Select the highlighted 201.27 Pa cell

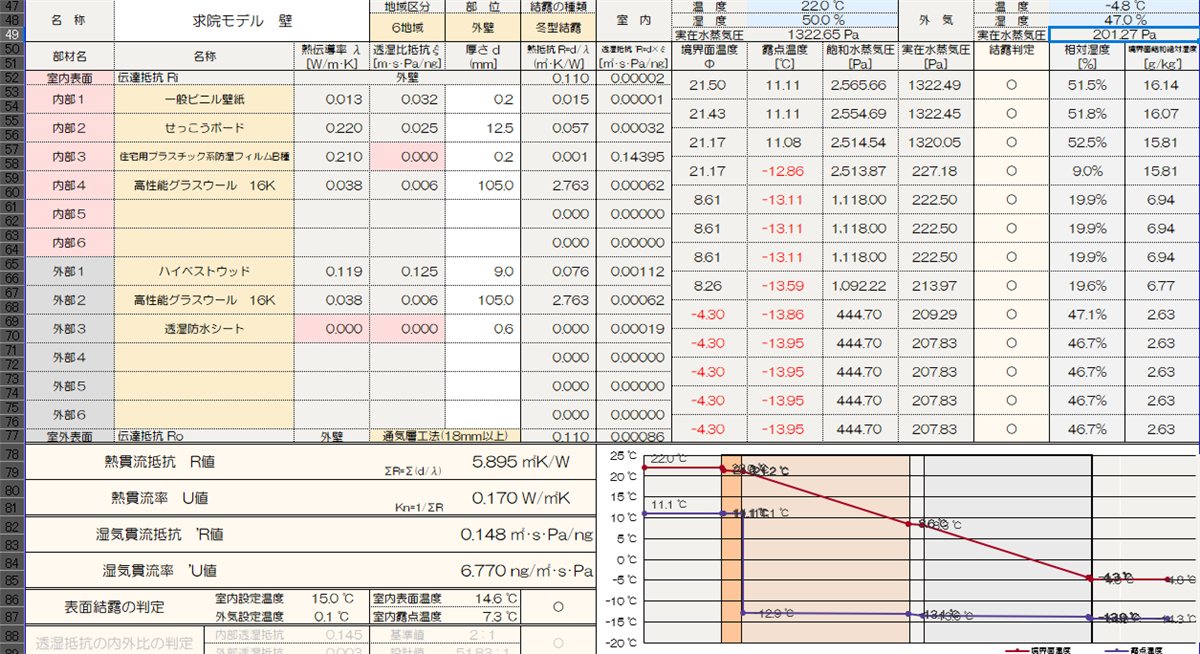tap(1126, 34)
